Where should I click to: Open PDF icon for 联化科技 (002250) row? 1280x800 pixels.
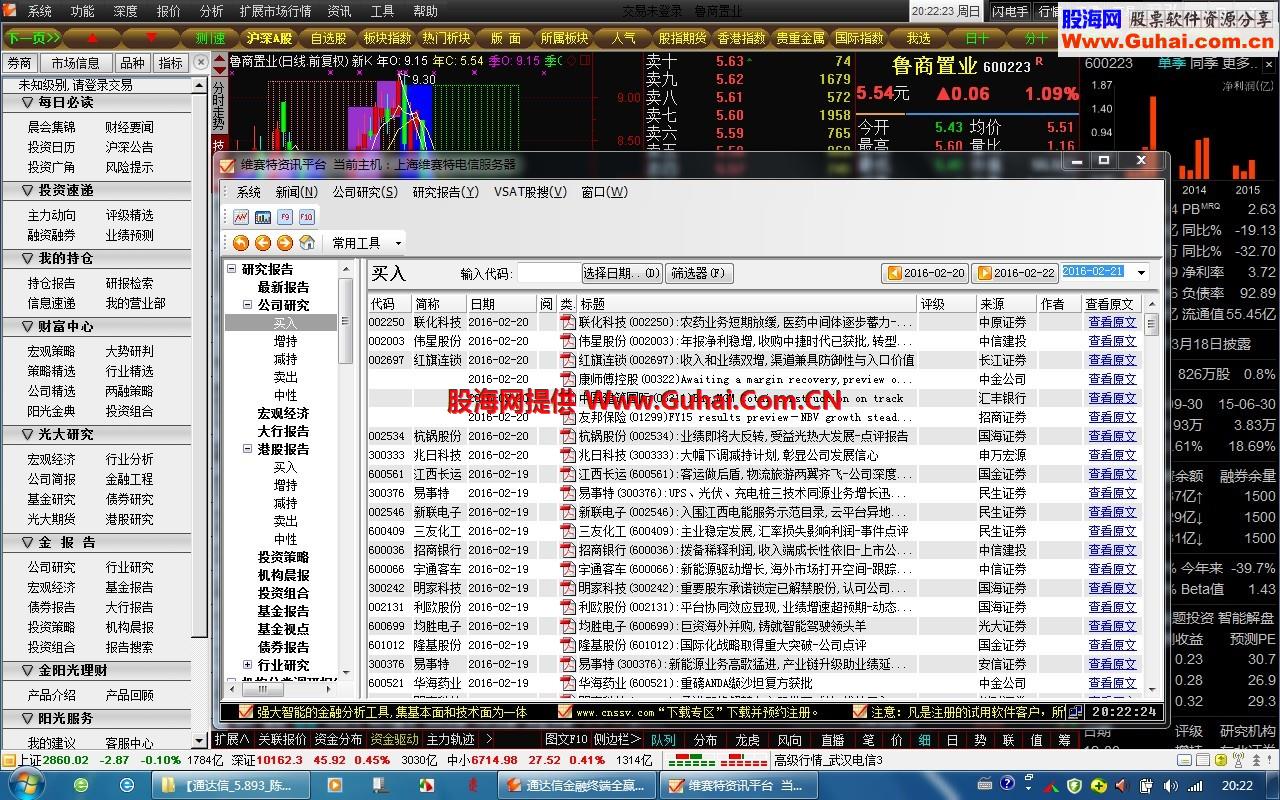click(x=567, y=322)
